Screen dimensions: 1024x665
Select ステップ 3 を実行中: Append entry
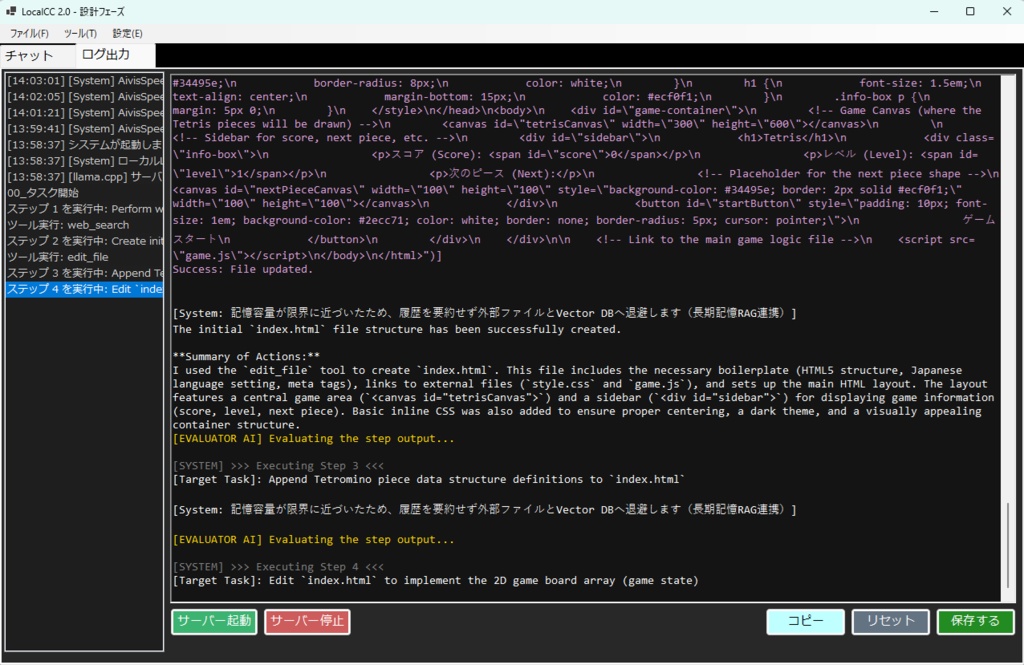85,273
